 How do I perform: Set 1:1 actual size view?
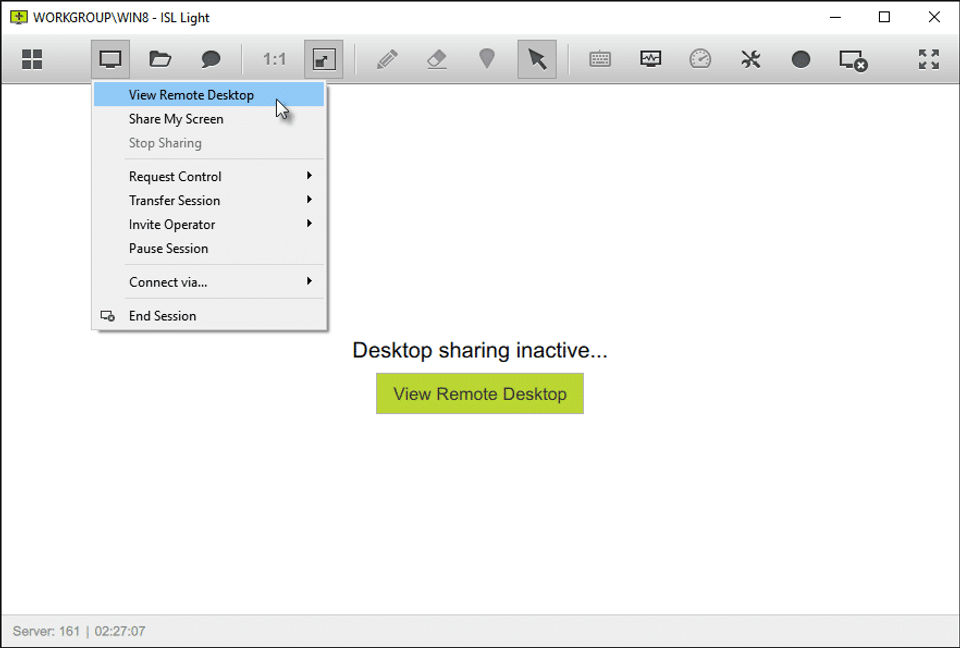(x=274, y=59)
